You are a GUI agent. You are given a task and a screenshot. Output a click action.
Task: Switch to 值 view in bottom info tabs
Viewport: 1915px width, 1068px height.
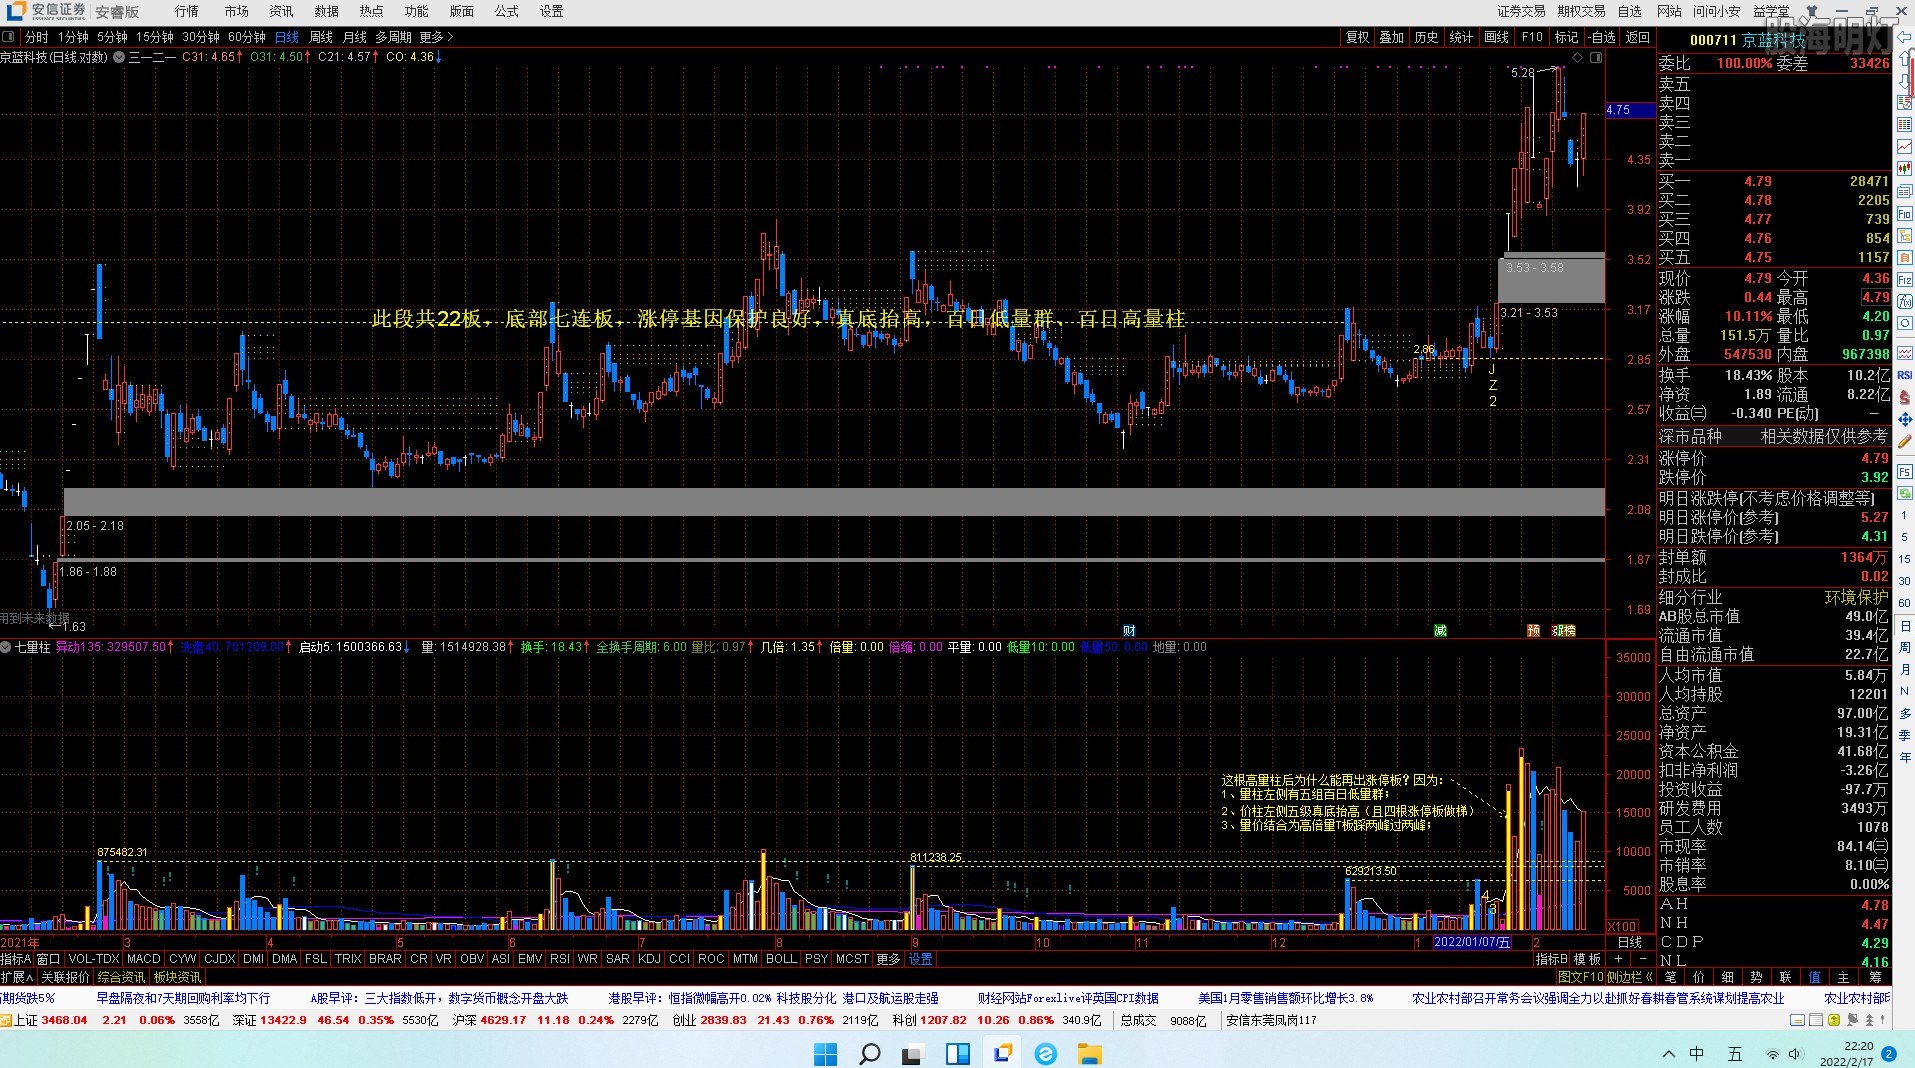point(1814,977)
